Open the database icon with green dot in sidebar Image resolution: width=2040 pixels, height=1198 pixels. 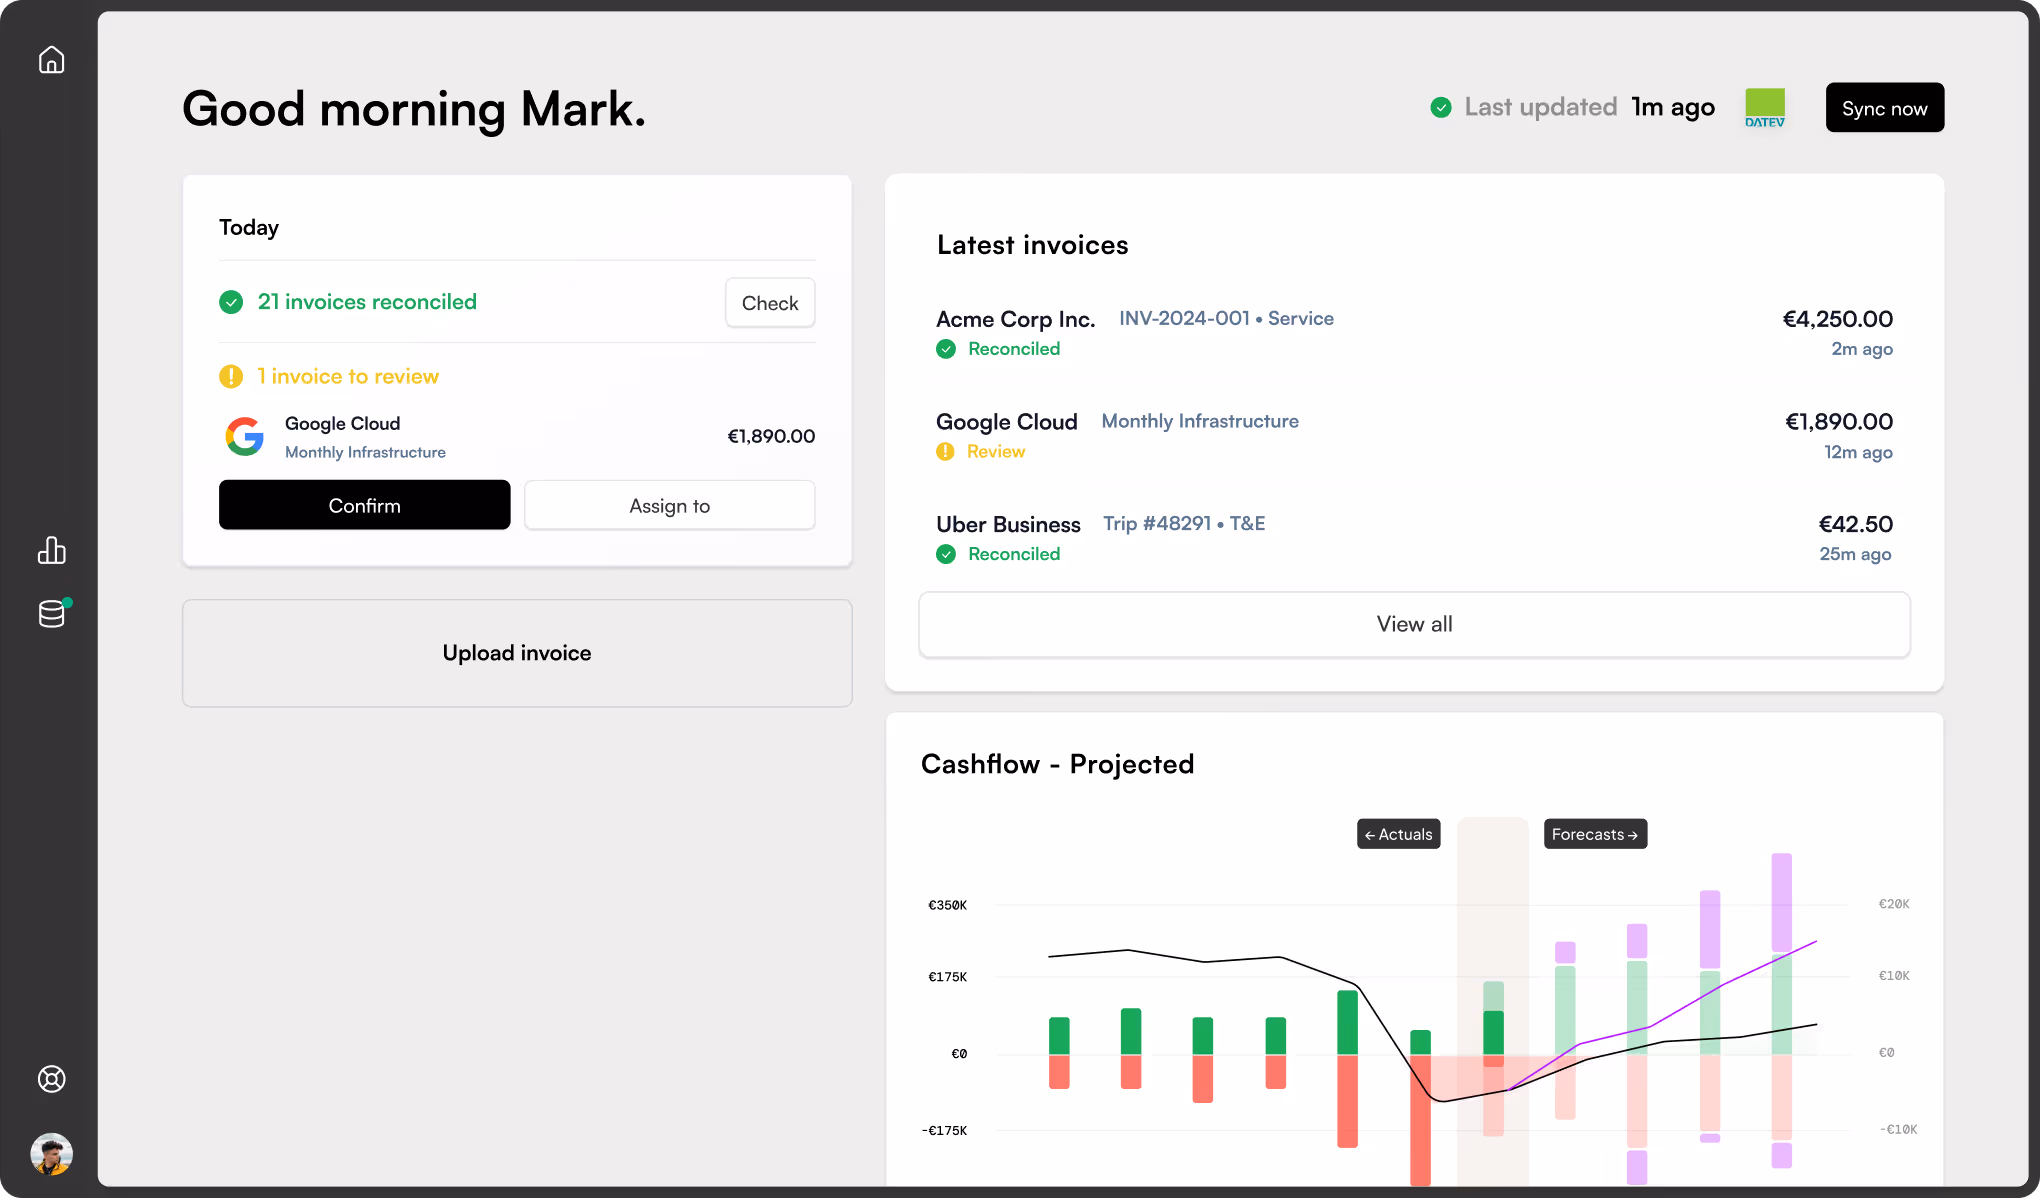[x=51, y=614]
